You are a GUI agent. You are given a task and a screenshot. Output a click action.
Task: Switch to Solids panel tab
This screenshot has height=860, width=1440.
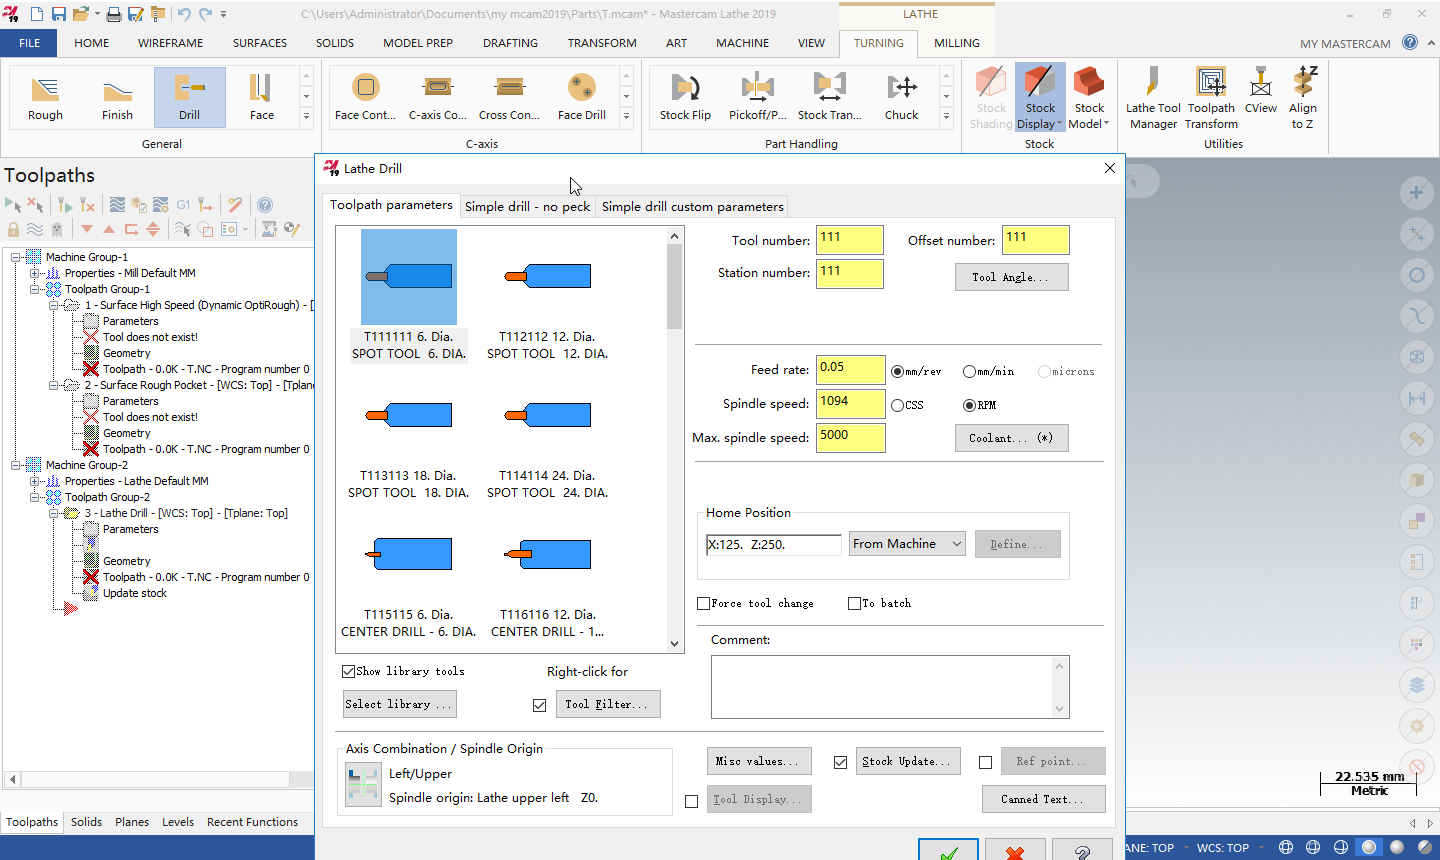[x=86, y=822]
